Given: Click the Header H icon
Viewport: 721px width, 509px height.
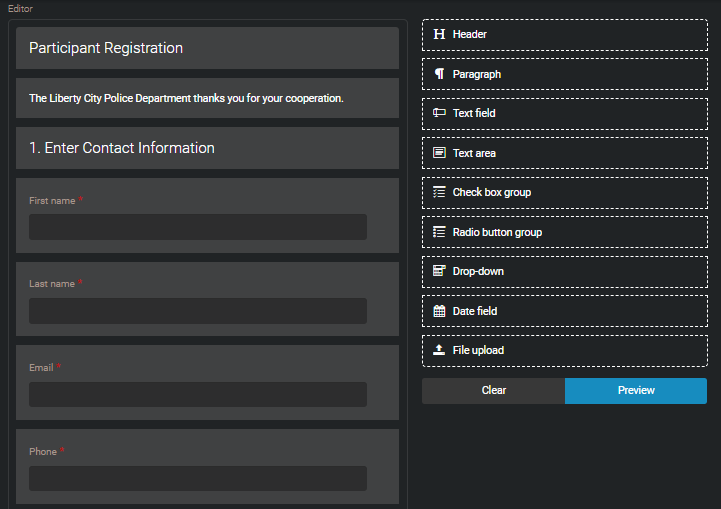Looking at the screenshot, I should tap(439, 34).
